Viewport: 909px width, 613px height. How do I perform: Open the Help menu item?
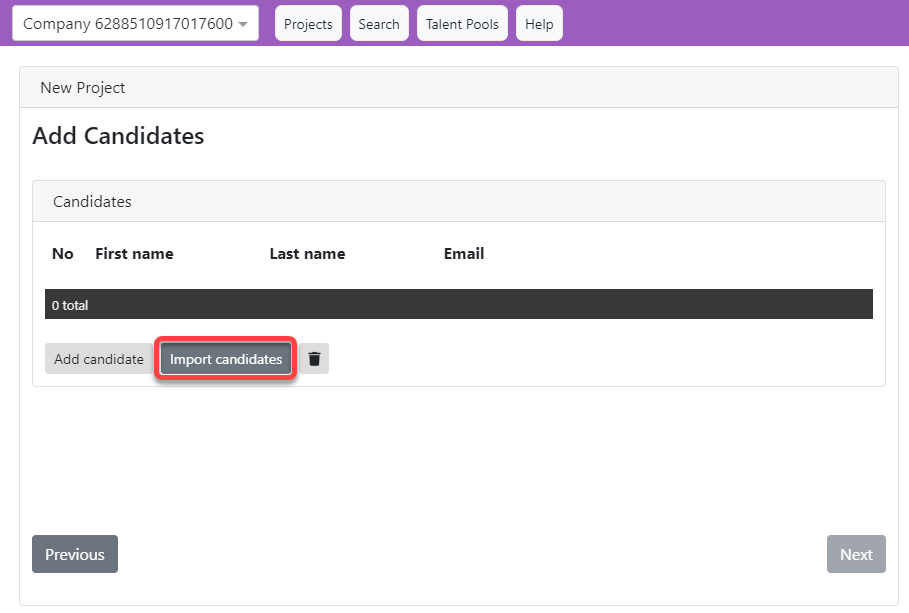pyautogui.click(x=539, y=24)
